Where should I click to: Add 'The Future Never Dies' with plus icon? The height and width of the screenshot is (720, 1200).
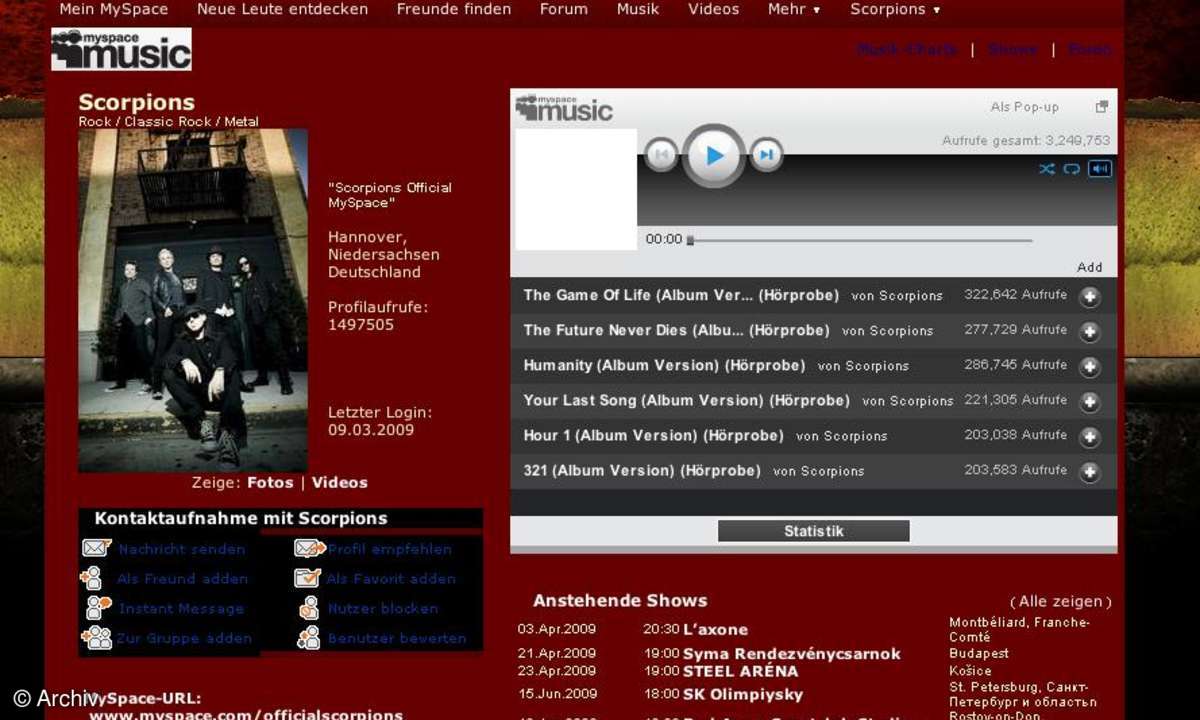pos(1090,332)
